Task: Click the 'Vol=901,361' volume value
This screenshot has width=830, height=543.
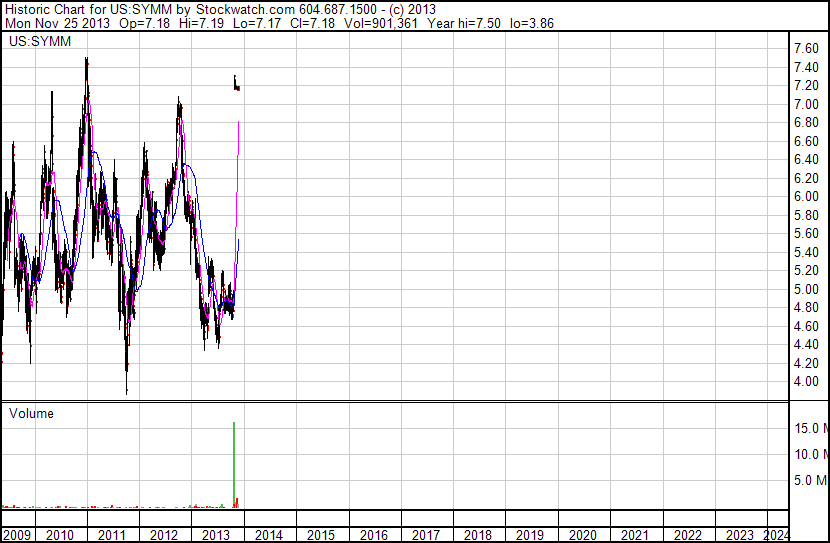Action: coord(381,23)
